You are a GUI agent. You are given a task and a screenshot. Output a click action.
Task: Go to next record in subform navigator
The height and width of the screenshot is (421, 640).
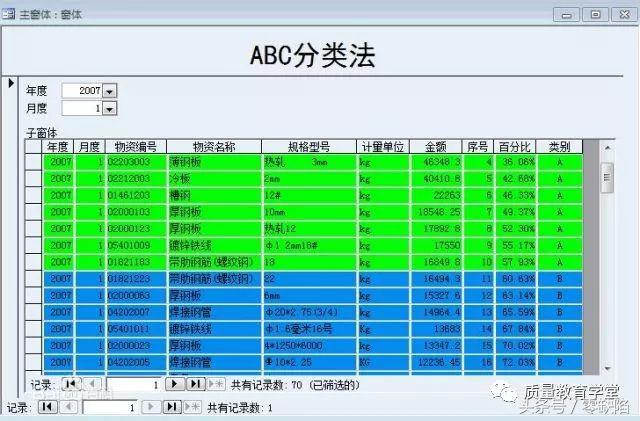(172, 384)
